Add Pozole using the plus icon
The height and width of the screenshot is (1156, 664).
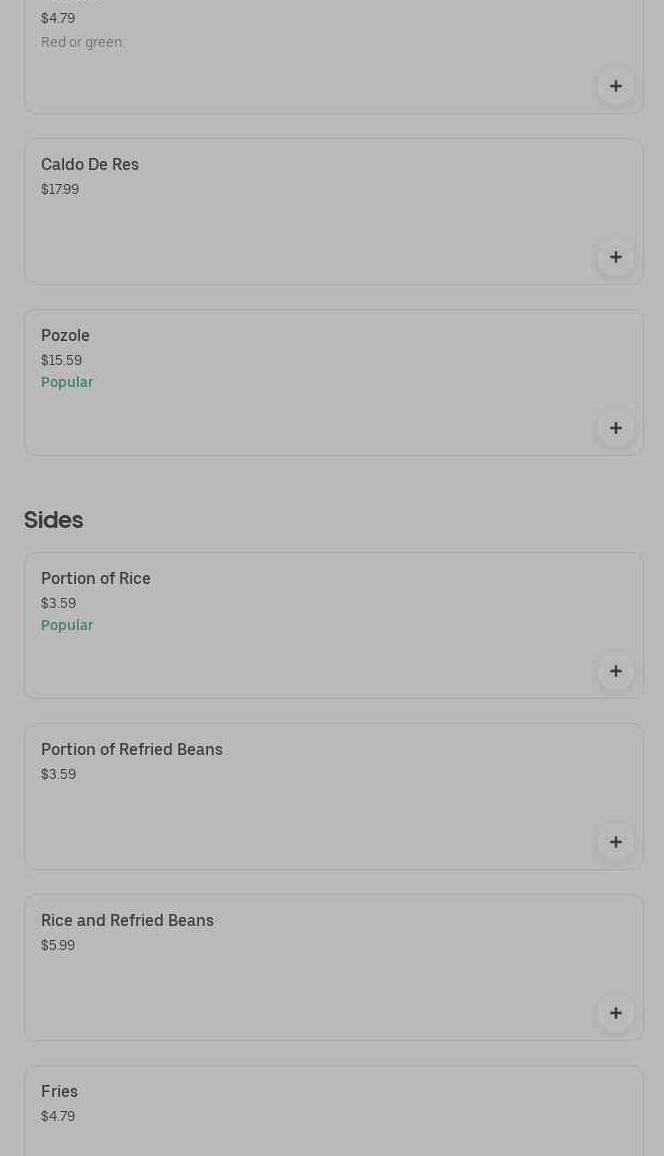coord(615,428)
